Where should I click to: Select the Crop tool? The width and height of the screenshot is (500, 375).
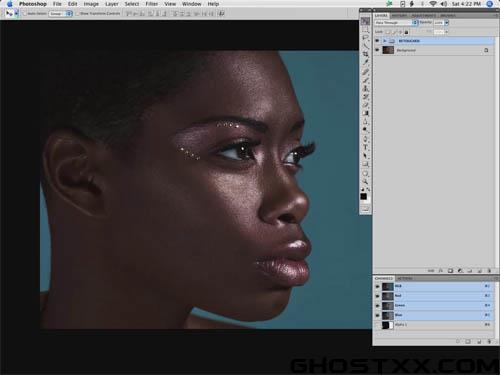pyautogui.click(x=366, y=54)
